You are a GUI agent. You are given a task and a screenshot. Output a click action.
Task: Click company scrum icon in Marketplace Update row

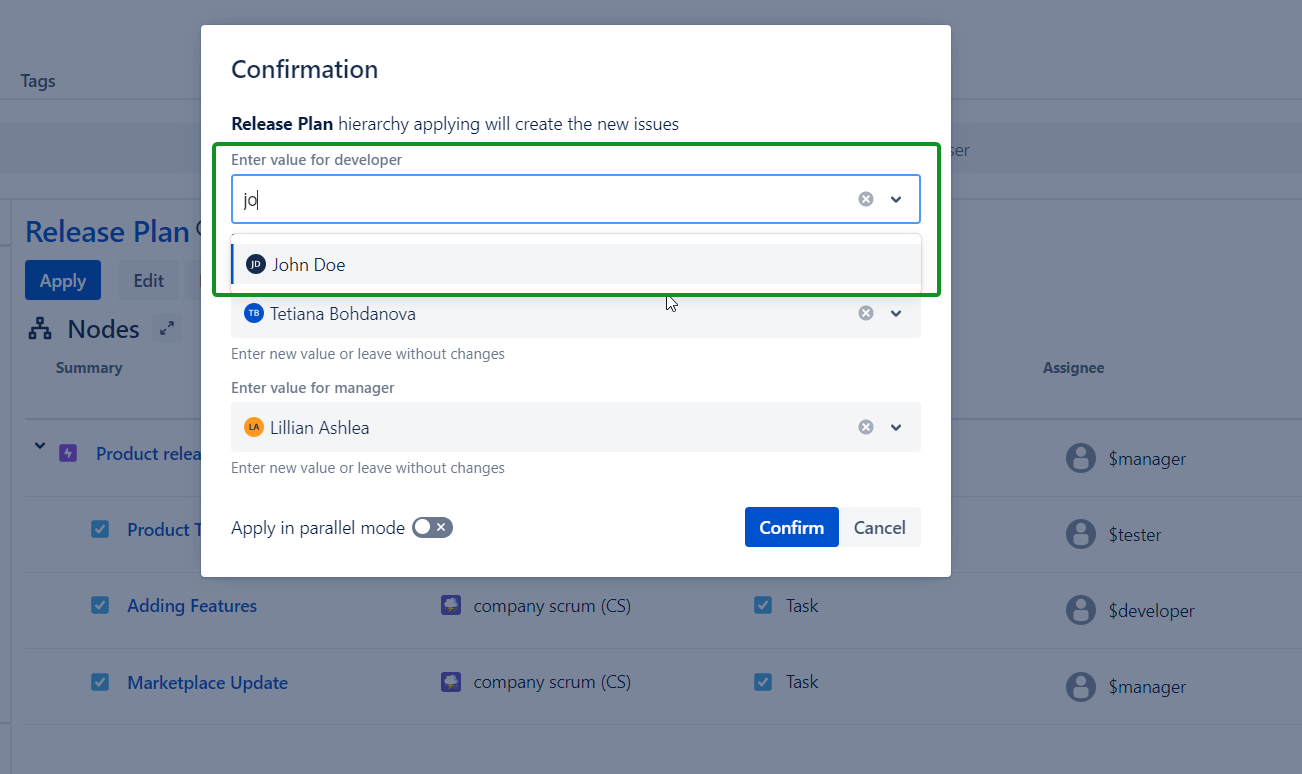click(451, 682)
